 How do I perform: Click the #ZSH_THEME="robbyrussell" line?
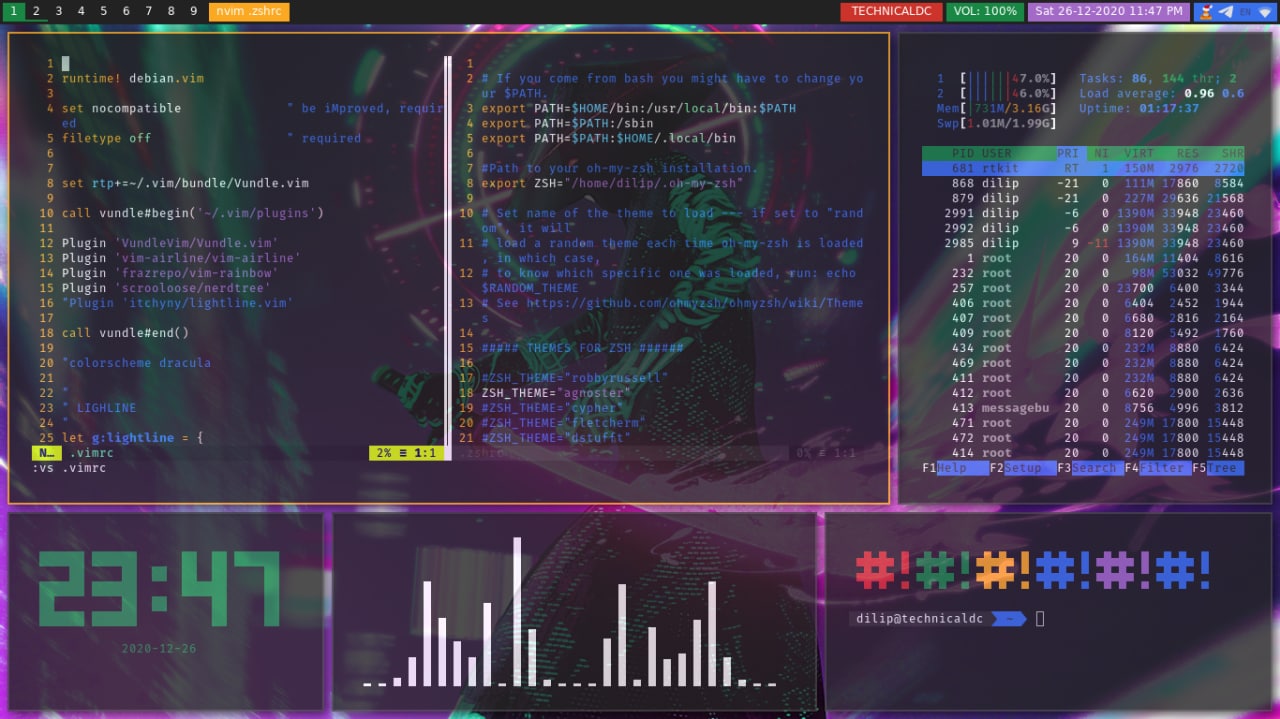coord(574,378)
